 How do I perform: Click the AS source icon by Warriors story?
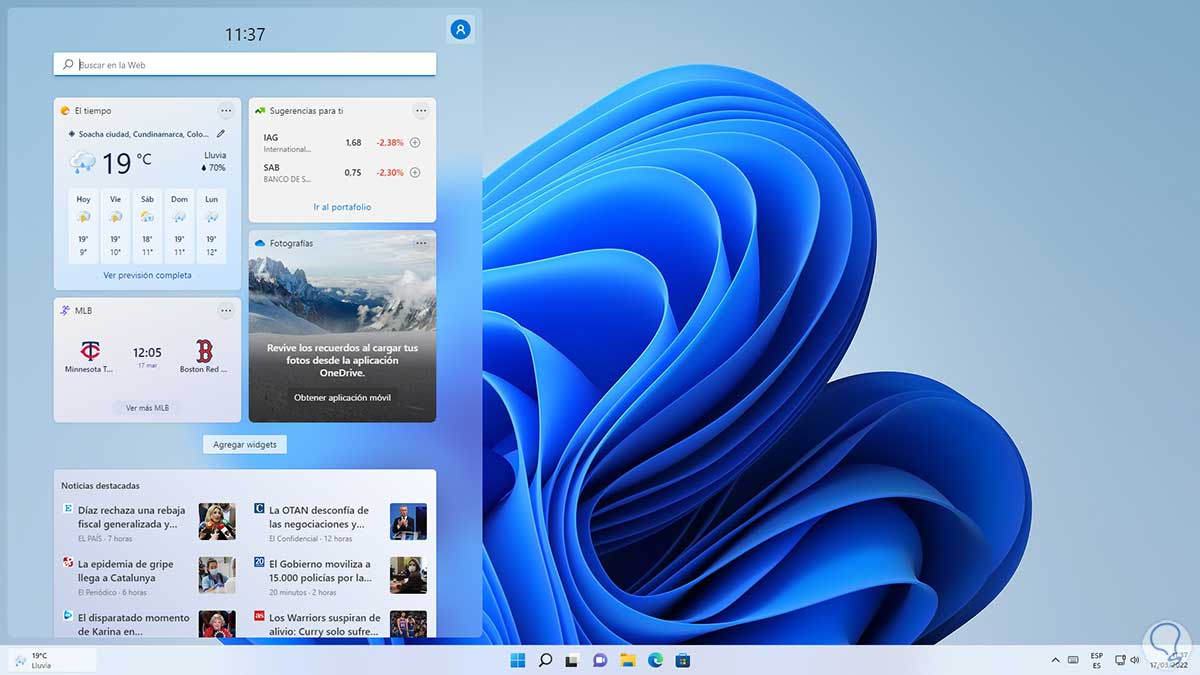[x=259, y=617]
